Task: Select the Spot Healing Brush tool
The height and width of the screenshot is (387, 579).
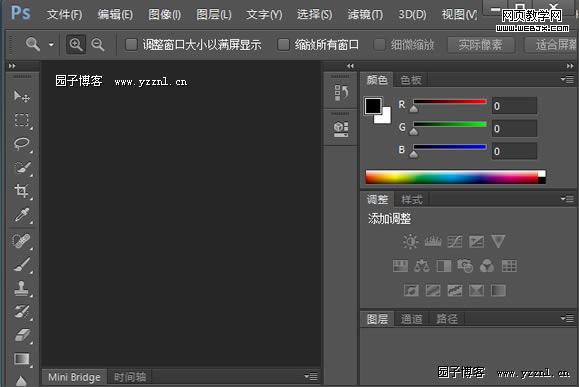Action: pyautogui.click(x=21, y=241)
